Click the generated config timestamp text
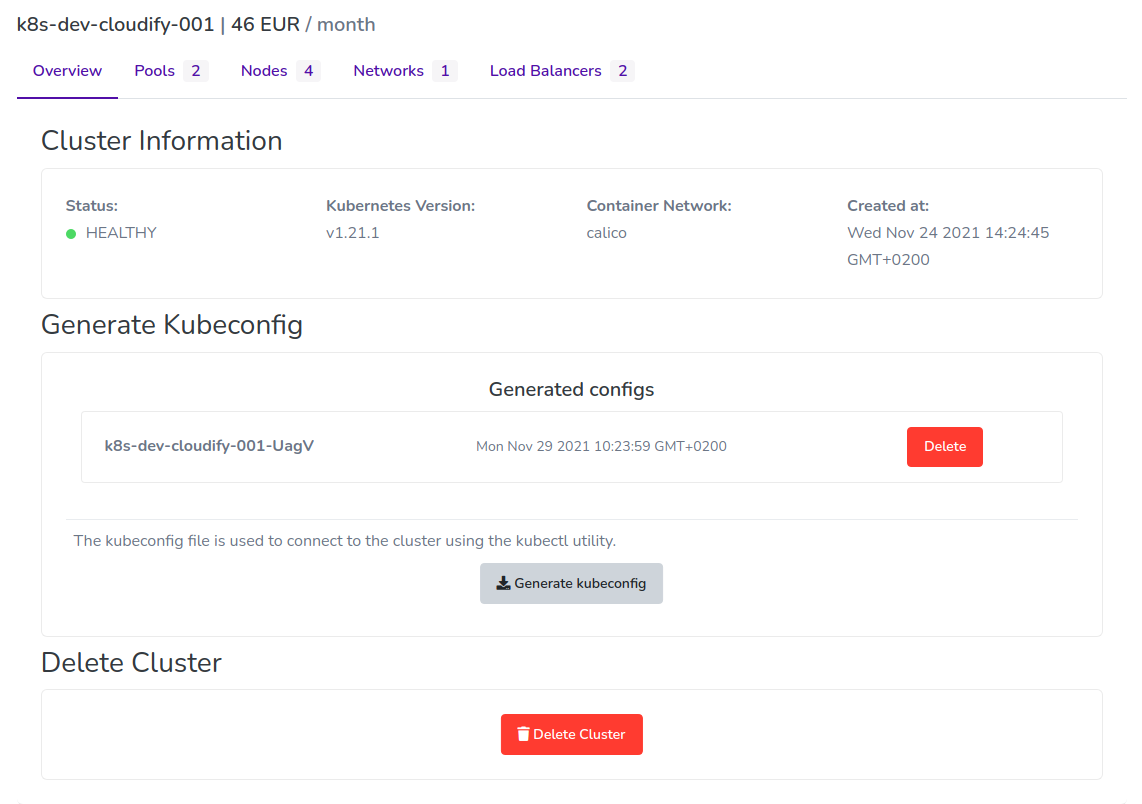Image resolution: width=1142 pixels, height=804 pixels. (601, 446)
